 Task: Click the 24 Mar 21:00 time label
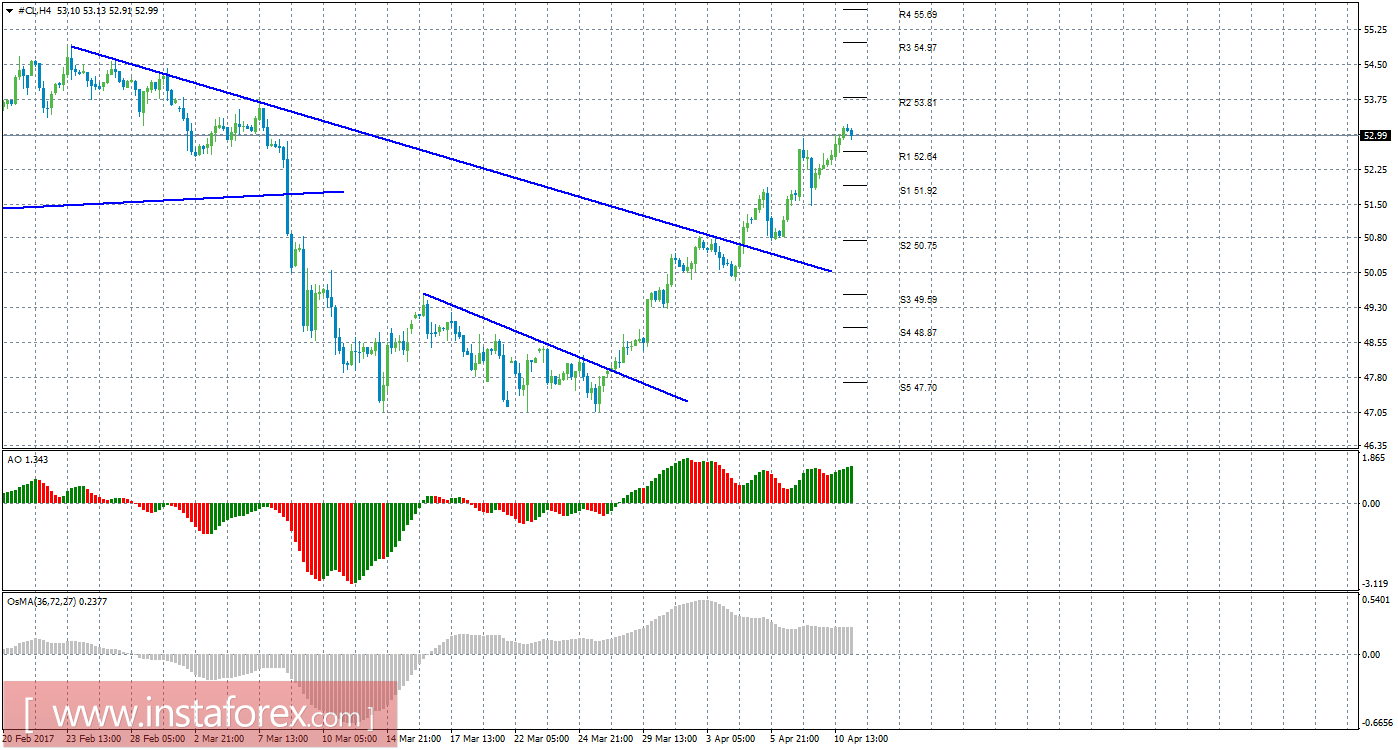point(606,740)
